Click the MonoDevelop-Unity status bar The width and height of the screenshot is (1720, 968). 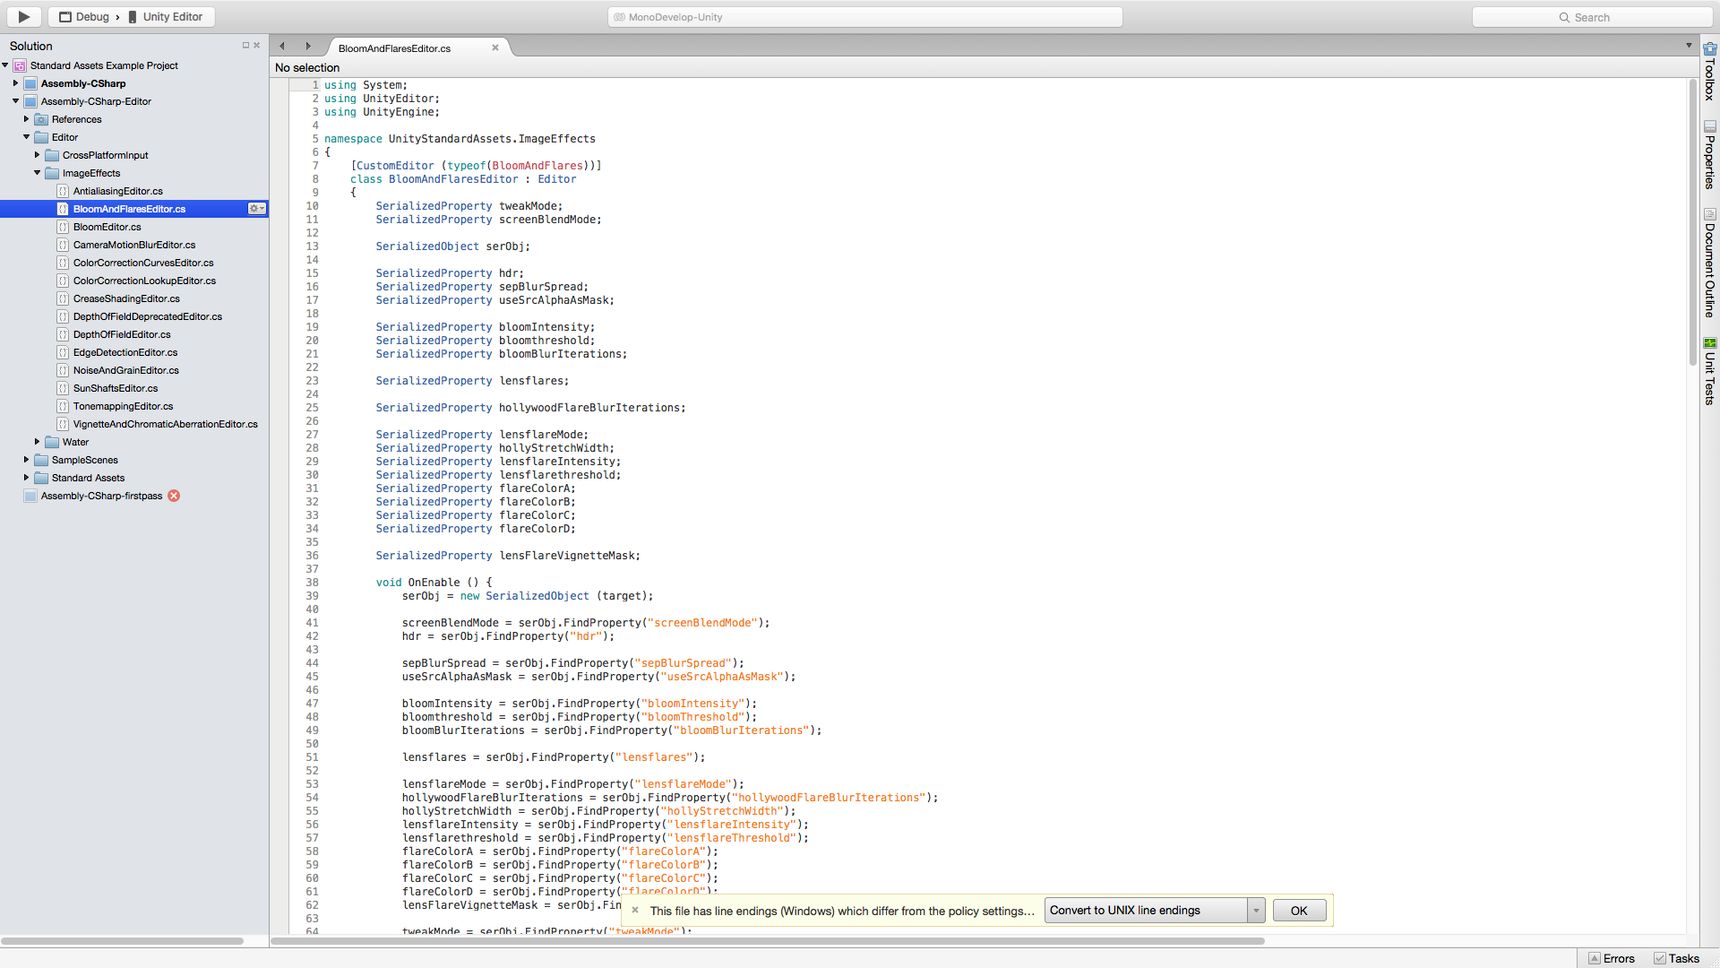pos(865,17)
